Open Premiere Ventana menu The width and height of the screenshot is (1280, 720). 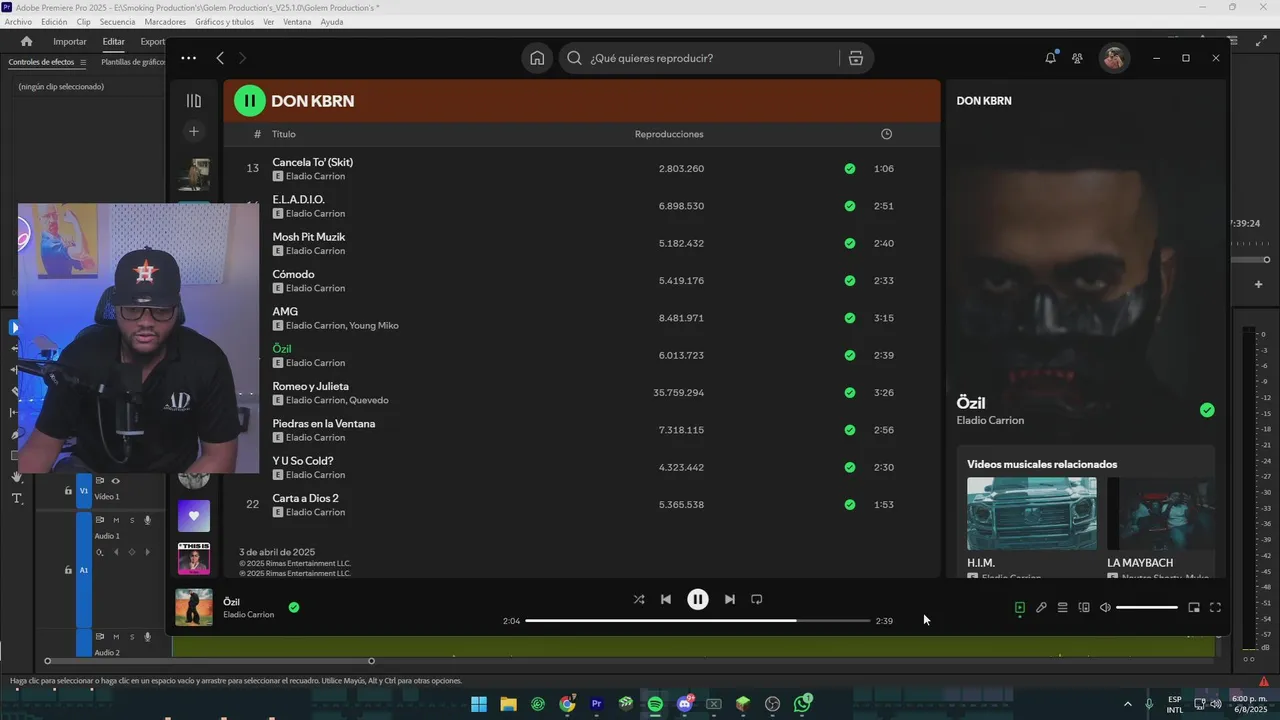tap(297, 22)
